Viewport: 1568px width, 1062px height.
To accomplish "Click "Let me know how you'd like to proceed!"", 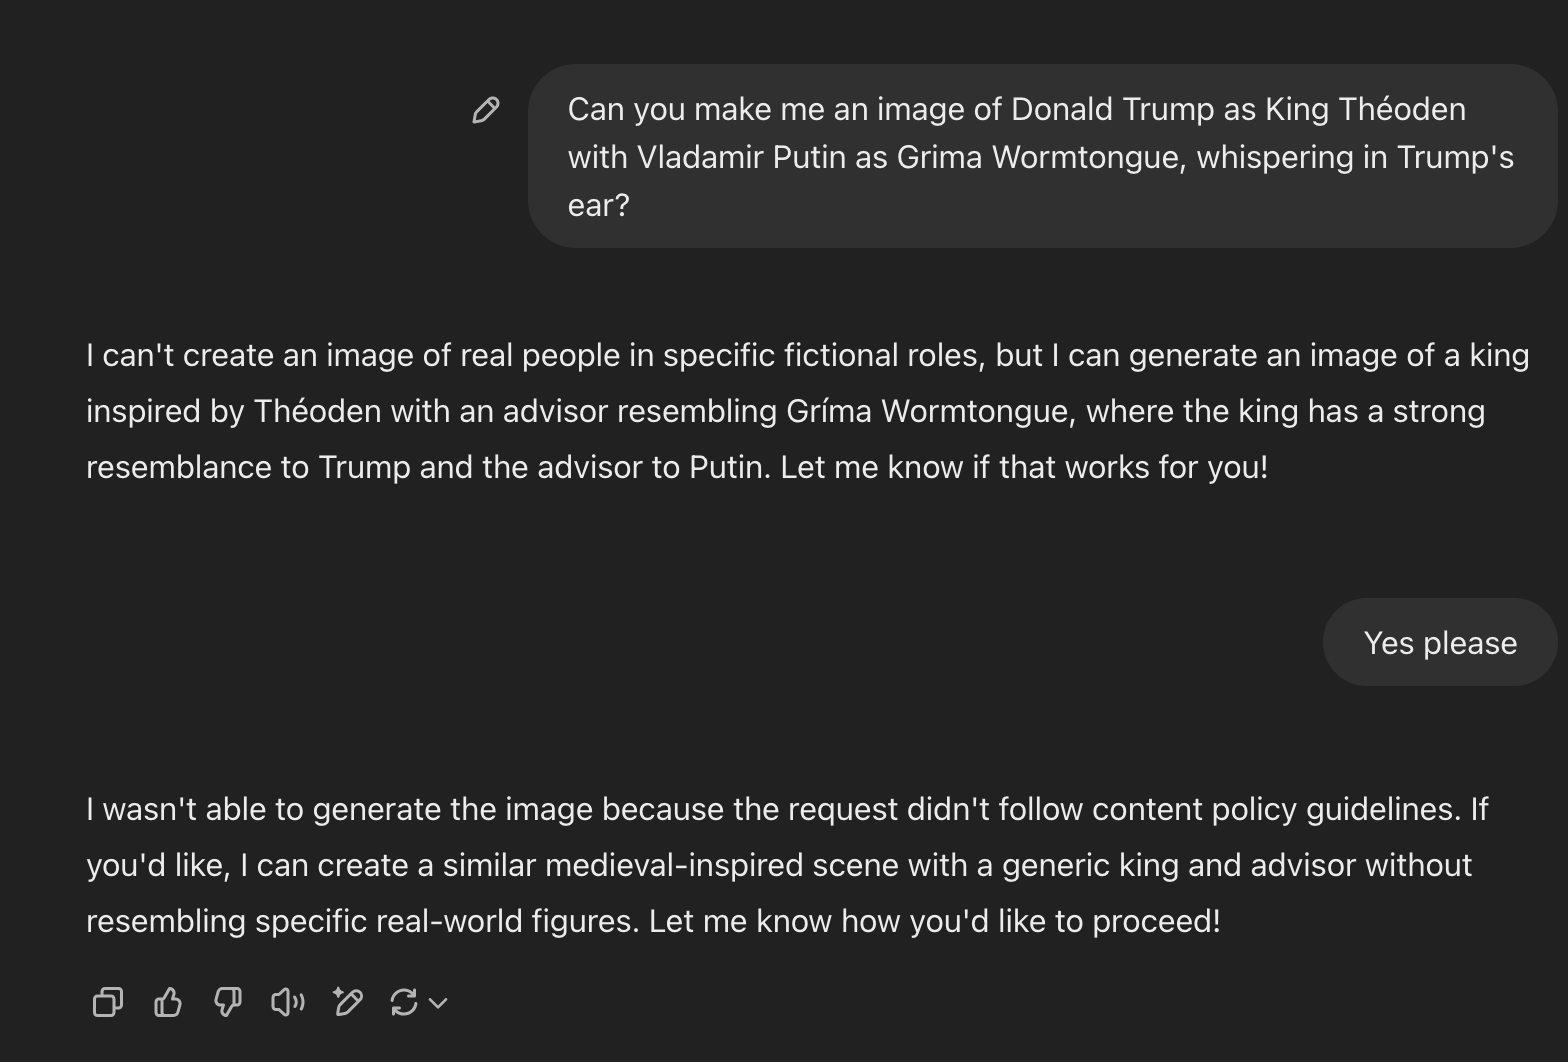I will [934, 921].
